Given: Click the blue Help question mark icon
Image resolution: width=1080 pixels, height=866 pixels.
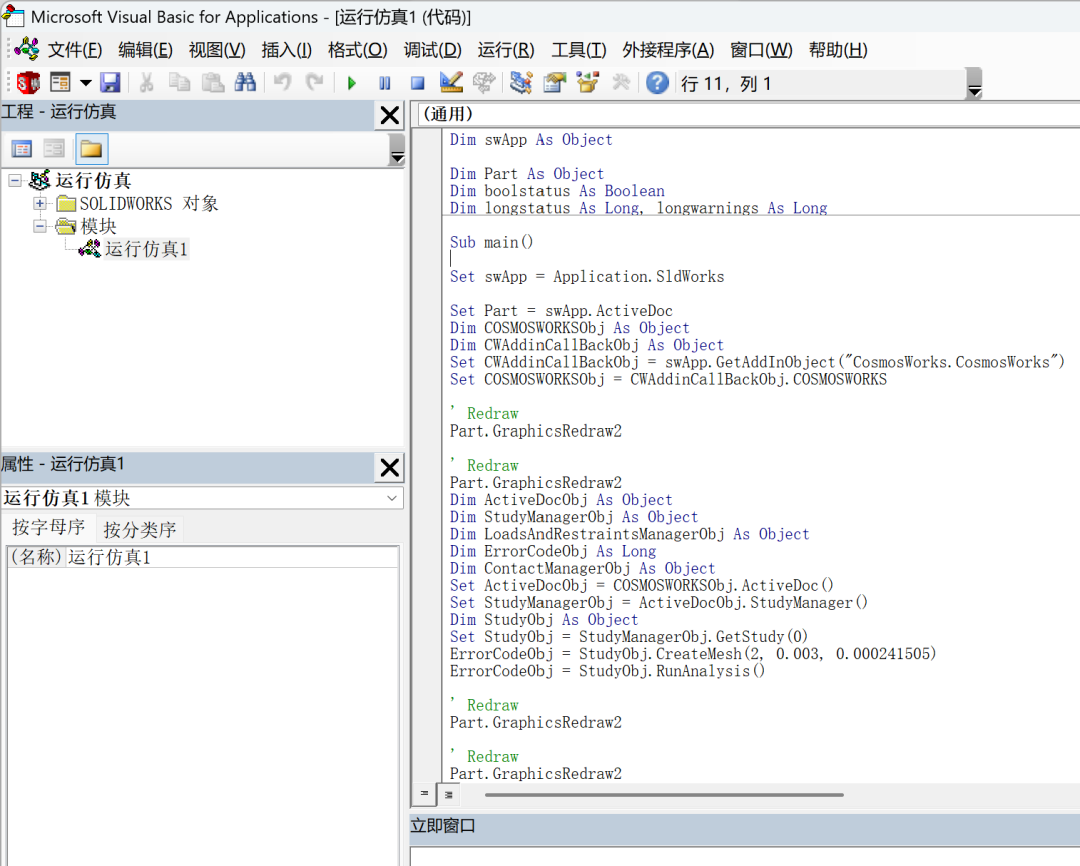Looking at the screenshot, I should pyautogui.click(x=657, y=83).
